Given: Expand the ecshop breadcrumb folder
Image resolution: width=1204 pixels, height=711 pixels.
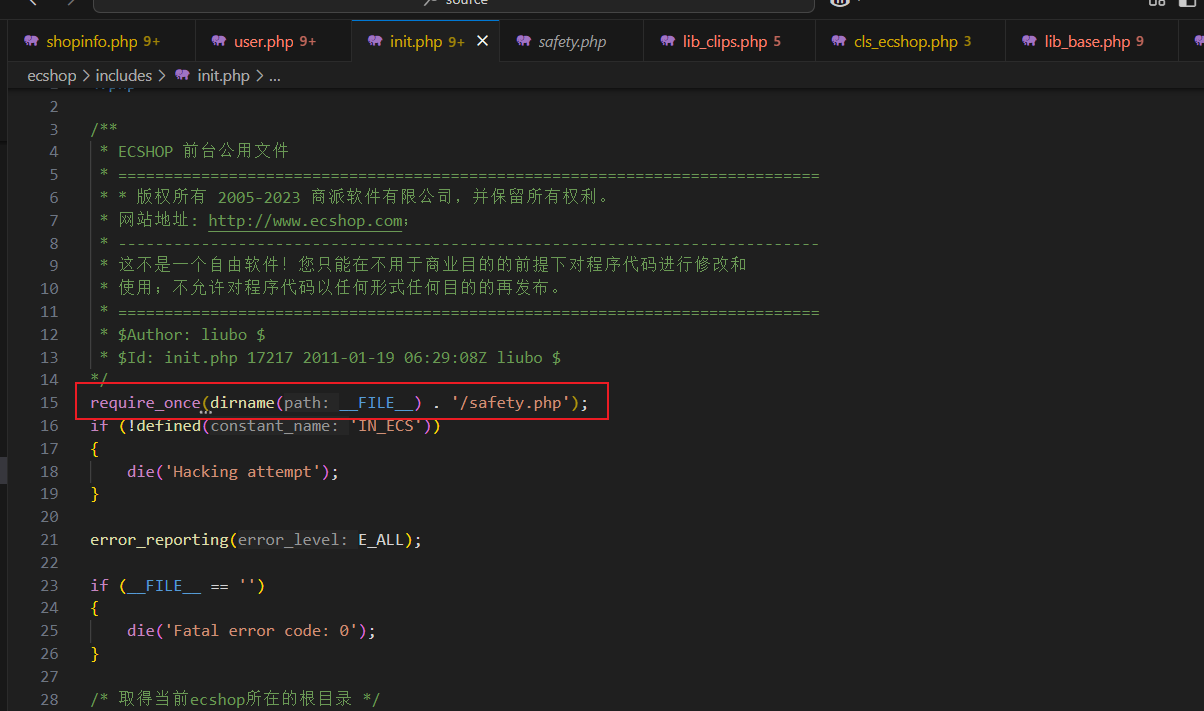Looking at the screenshot, I should point(52,75).
